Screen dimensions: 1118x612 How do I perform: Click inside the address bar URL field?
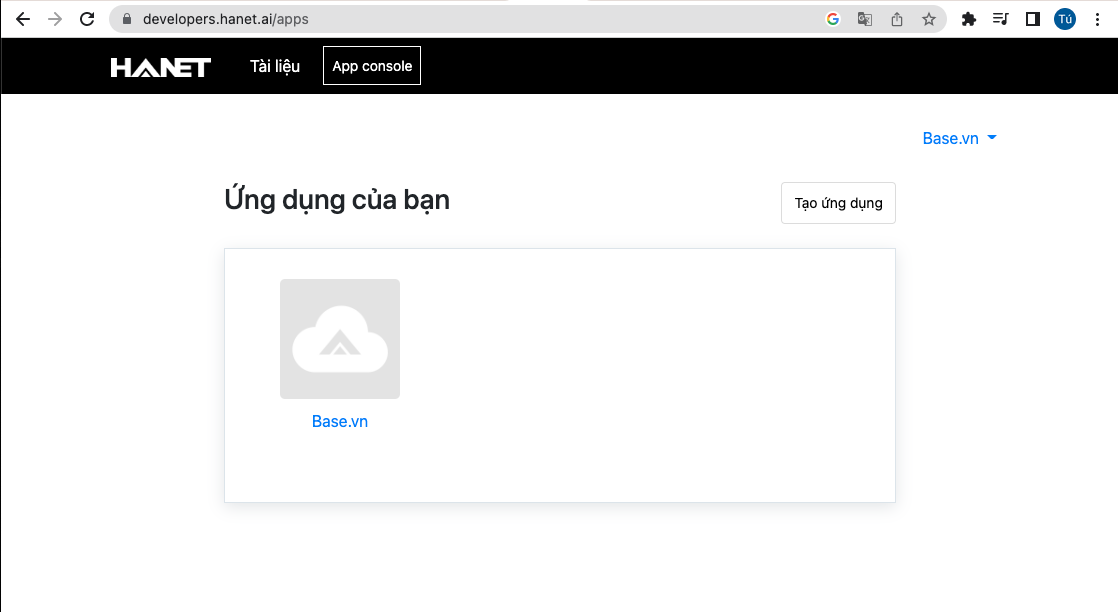[300, 18]
